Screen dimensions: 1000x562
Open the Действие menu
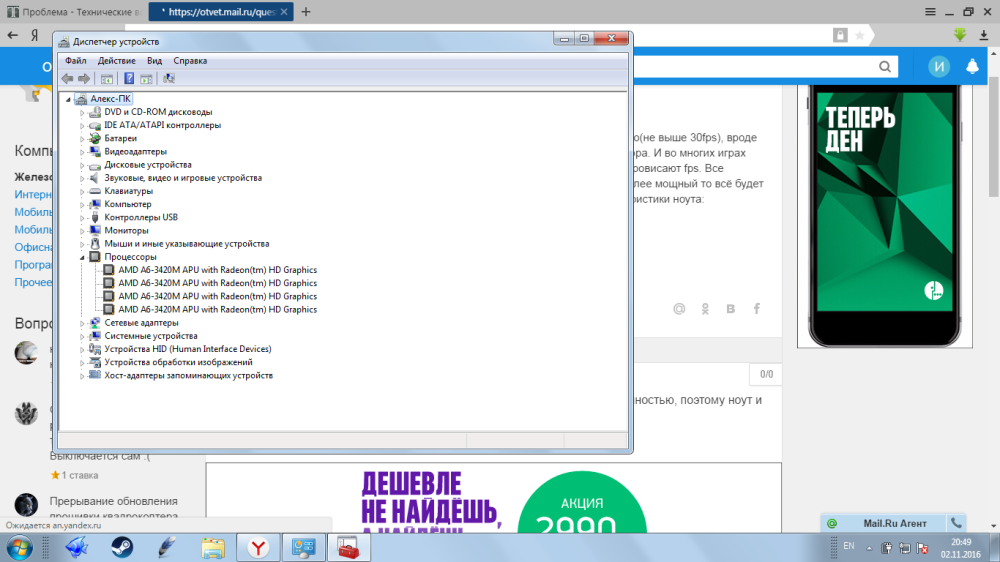point(116,61)
